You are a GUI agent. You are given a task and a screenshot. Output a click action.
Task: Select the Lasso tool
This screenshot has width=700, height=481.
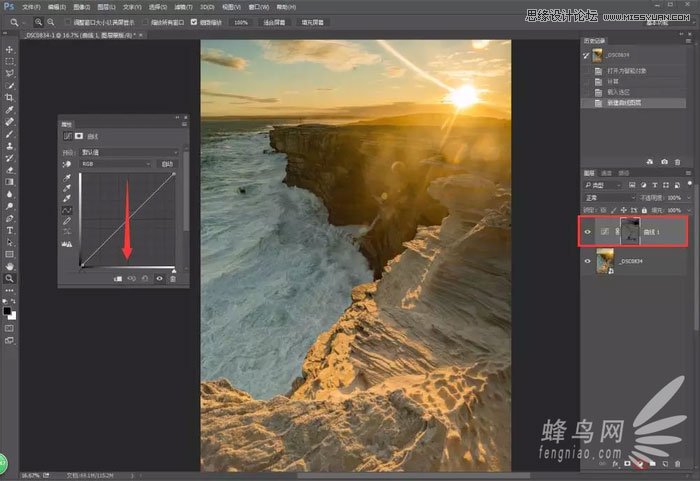click(x=9, y=73)
